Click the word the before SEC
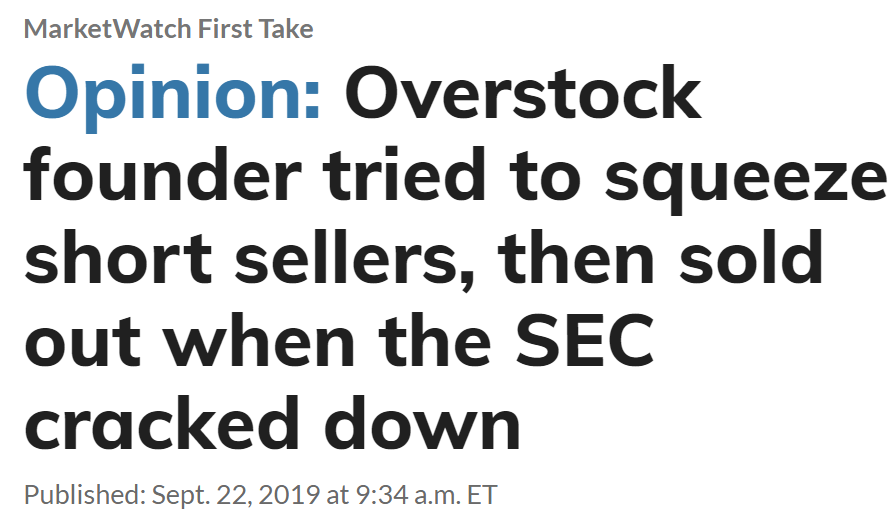 coord(435,341)
